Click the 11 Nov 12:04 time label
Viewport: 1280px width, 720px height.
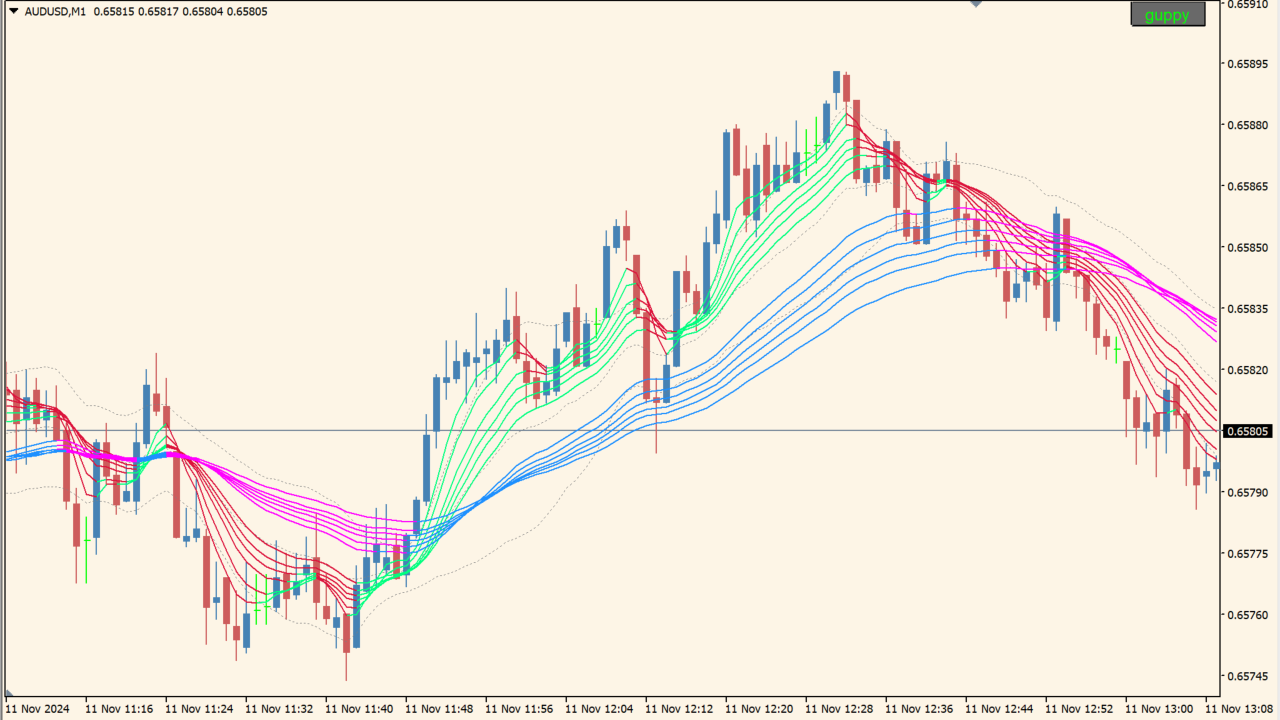599,709
